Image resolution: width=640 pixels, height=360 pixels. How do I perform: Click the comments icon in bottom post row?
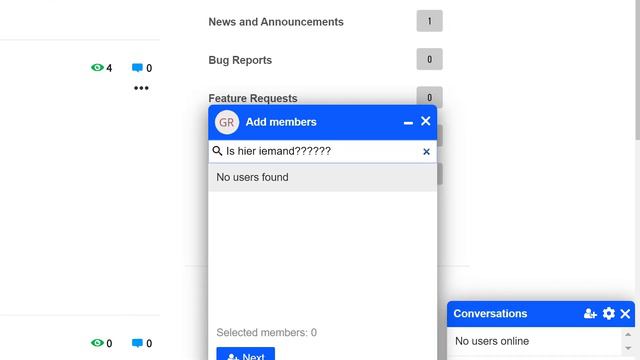(137, 343)
